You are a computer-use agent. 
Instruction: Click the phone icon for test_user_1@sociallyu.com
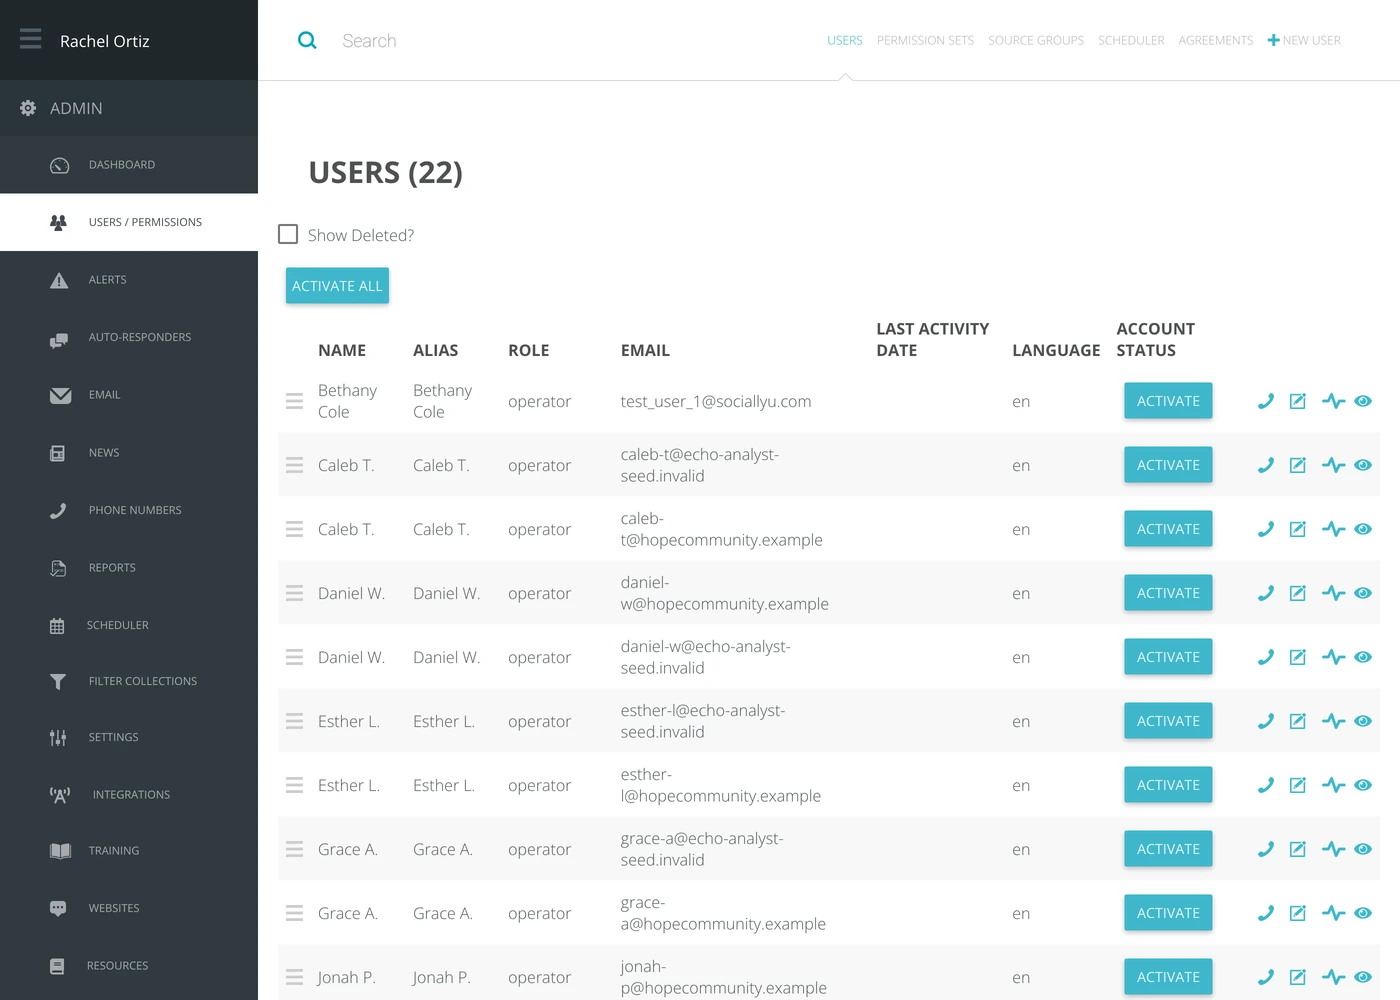(1265, 401)
